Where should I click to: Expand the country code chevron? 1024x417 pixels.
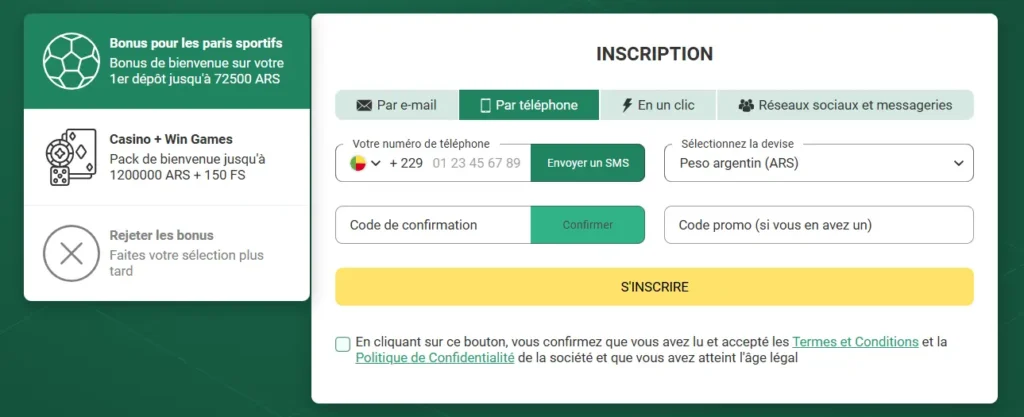[376, 163]
